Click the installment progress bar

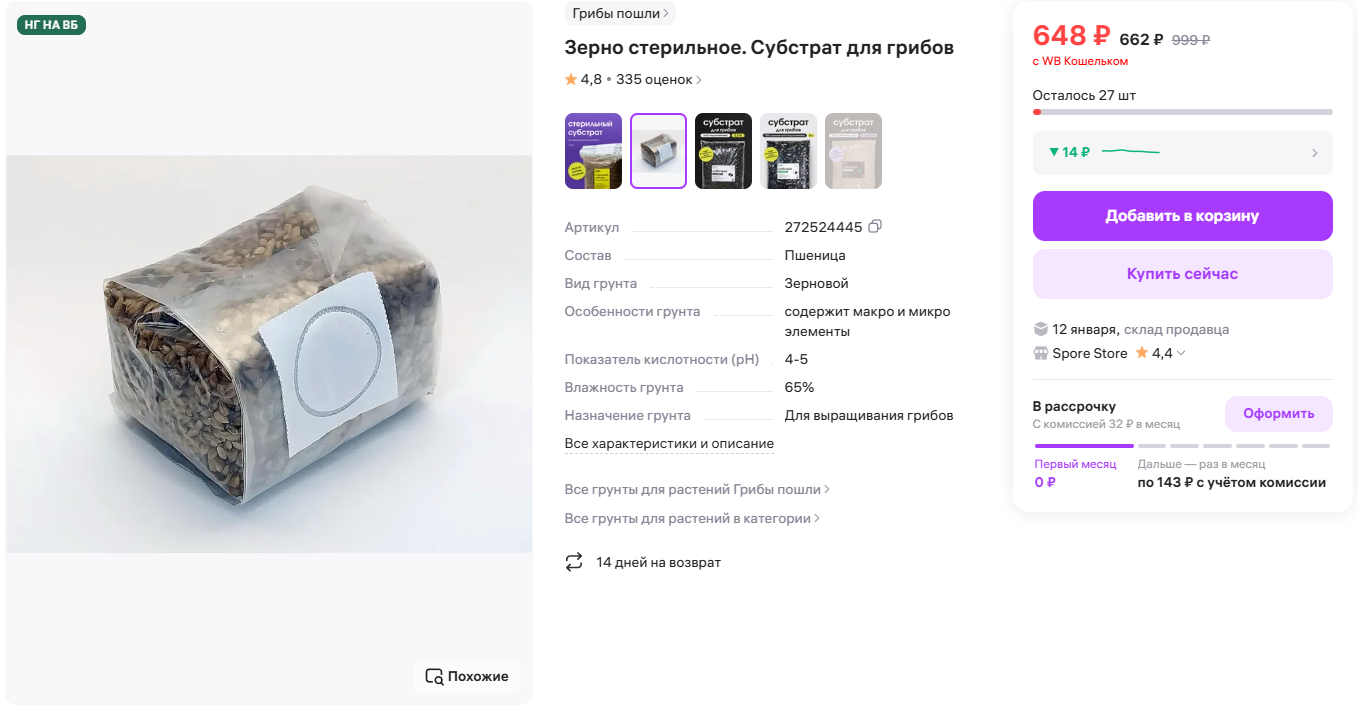[1182, 446]
